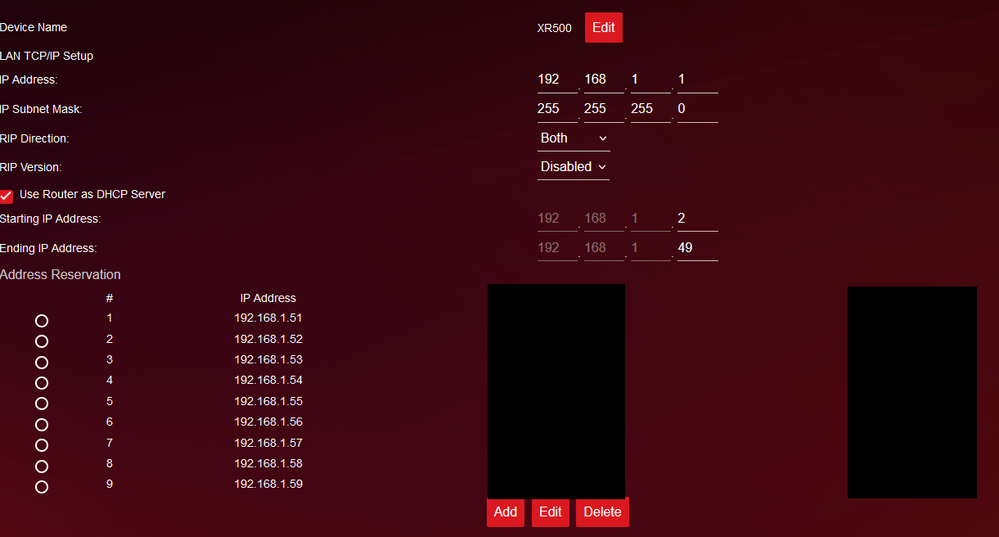Click the 192.168.1.53 reservation address text
Screen dimensions: 999x537
(268, 360)
